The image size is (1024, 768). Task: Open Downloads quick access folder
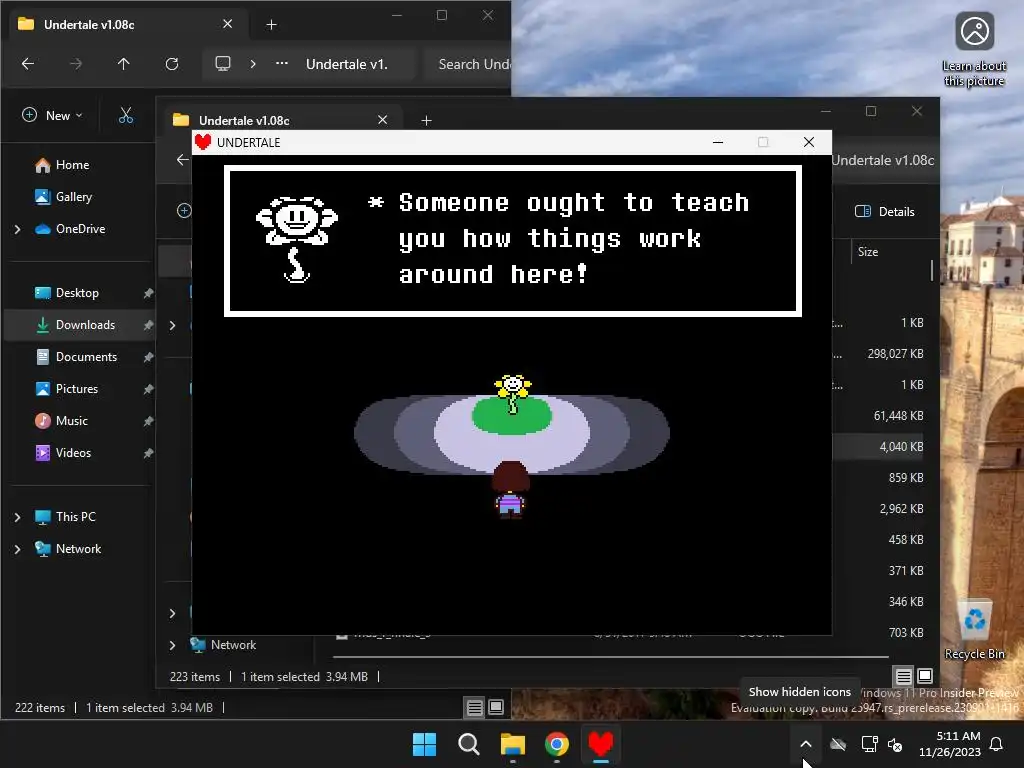(x=85, y=325)
